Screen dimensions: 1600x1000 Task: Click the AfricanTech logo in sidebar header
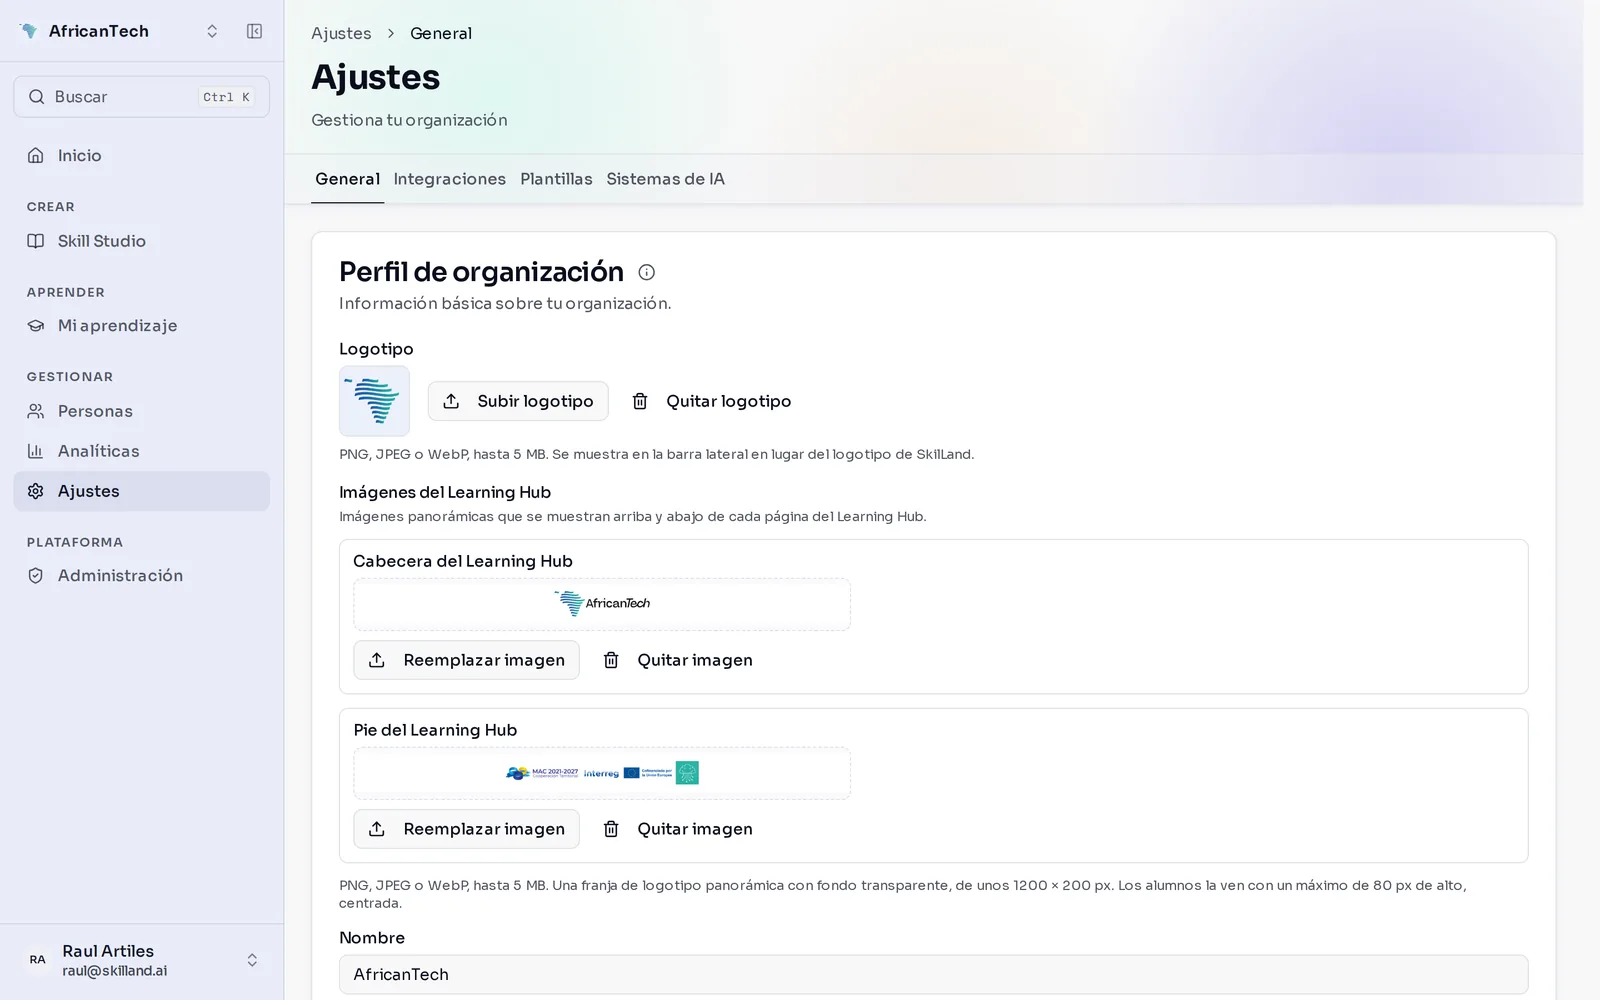click(29, 31)
